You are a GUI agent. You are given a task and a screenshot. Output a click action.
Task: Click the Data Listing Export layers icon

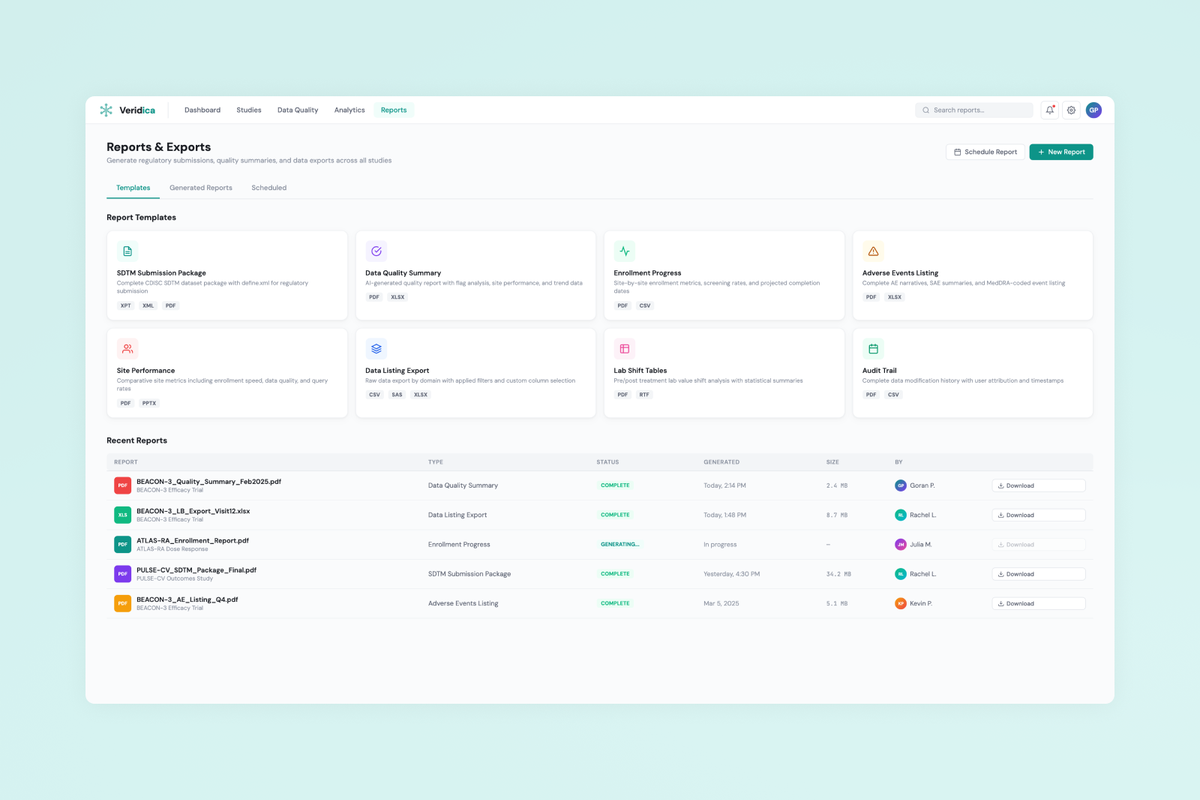tap(376, 349)
